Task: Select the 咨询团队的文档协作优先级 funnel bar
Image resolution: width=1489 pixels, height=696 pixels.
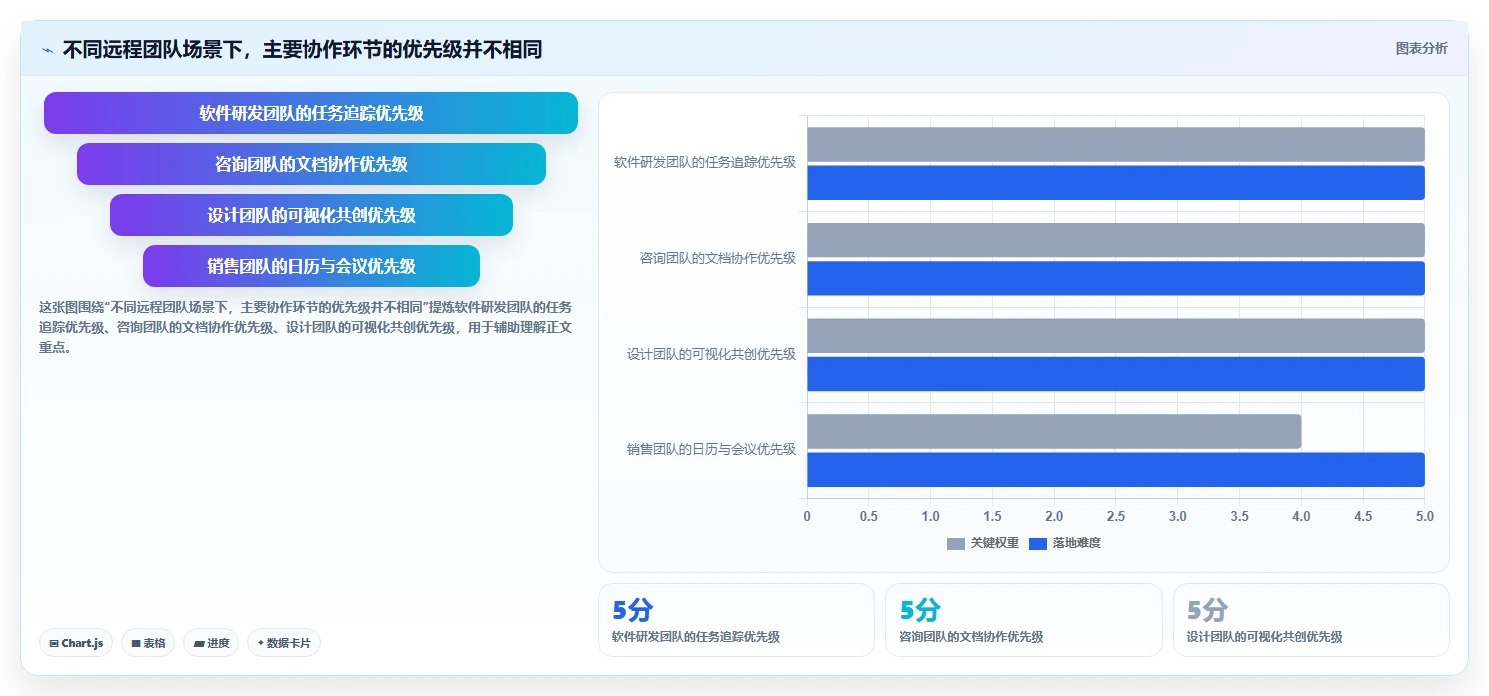Action: tap(311, 164)
